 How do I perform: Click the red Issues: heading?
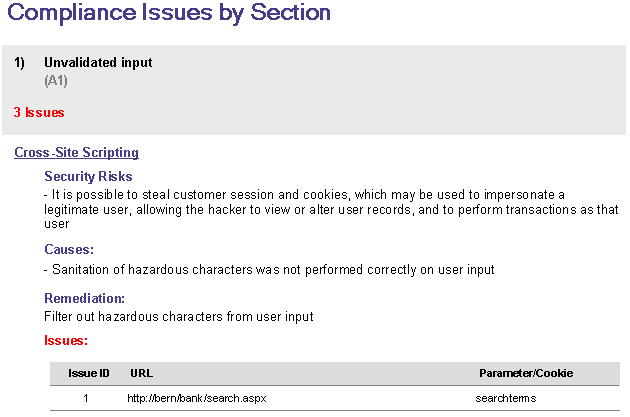pos(66,341)
